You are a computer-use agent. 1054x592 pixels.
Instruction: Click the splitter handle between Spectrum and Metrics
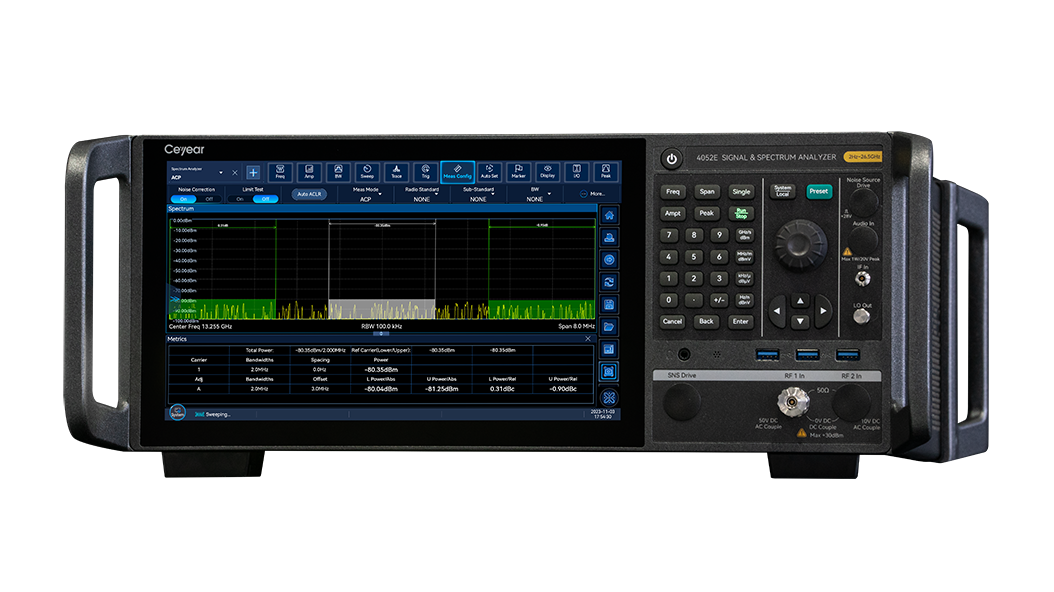381,333
